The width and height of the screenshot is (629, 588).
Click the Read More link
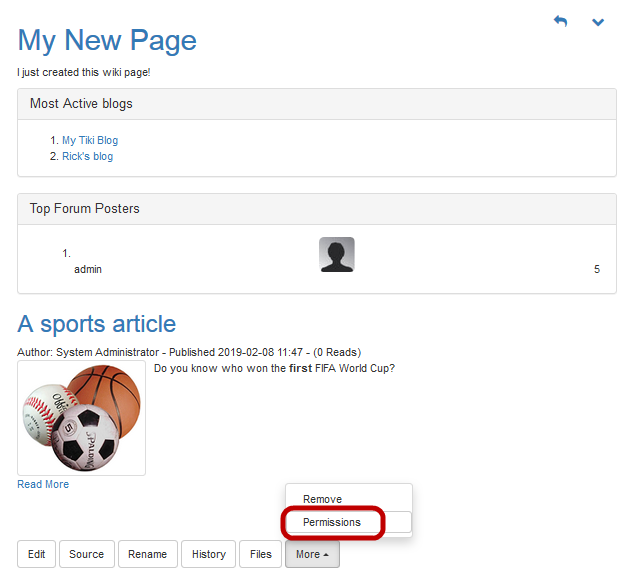(x=43, y=485)
